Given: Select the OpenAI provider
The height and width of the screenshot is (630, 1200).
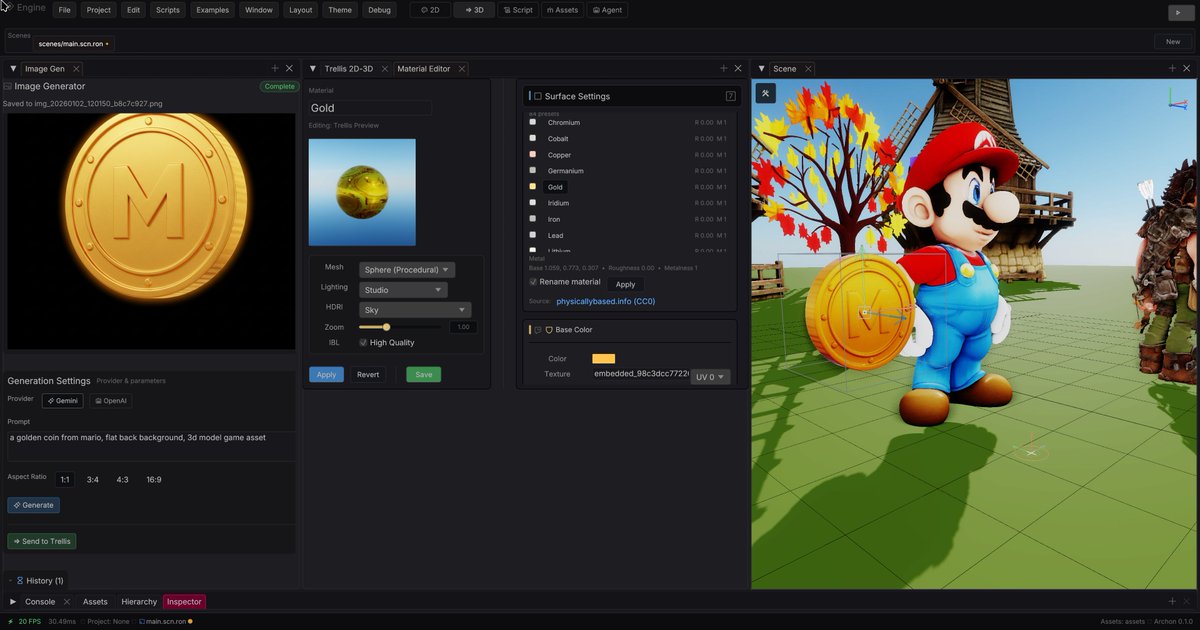Looking at the screenshot, I should (110, 400).
